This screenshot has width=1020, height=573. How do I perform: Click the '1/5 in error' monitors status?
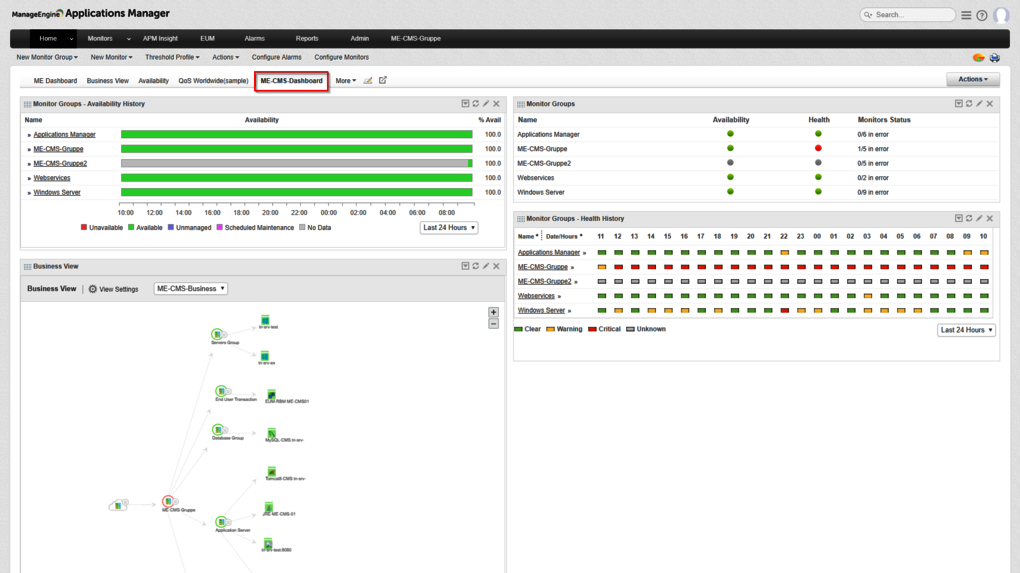click(x=873, y=149)
